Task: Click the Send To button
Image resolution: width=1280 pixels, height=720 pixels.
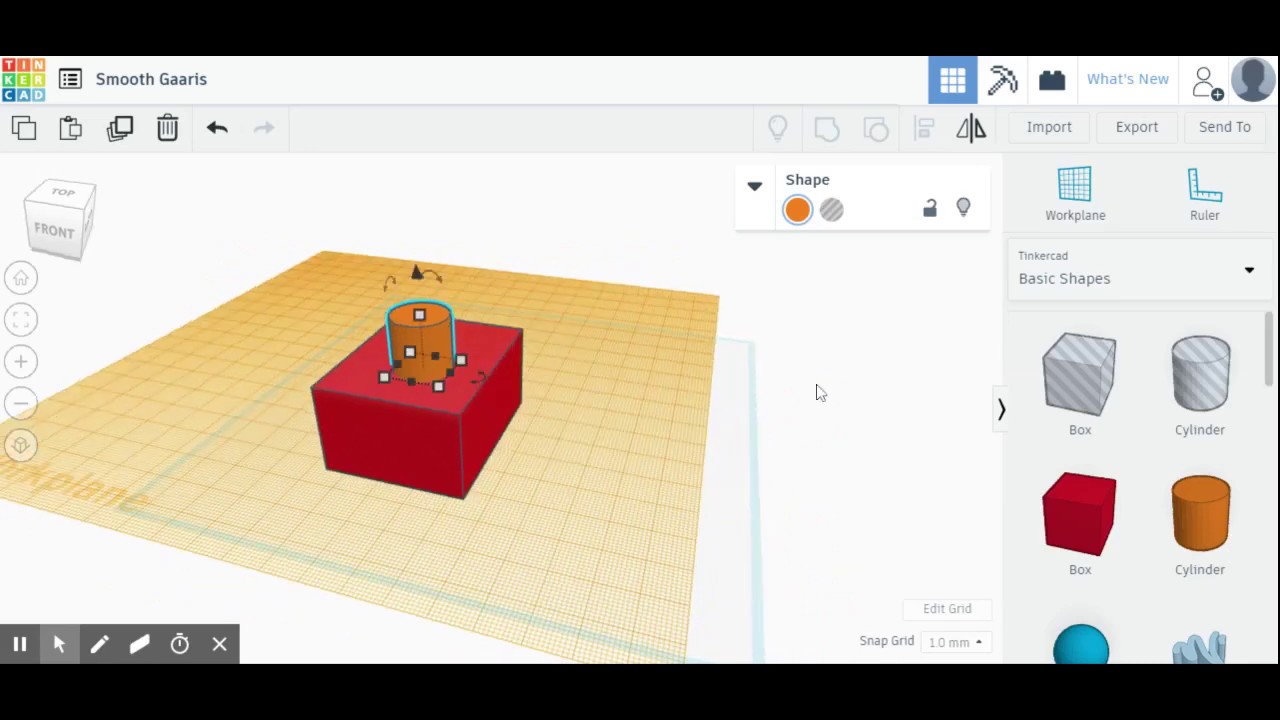Action: [x=1224, y=127]
